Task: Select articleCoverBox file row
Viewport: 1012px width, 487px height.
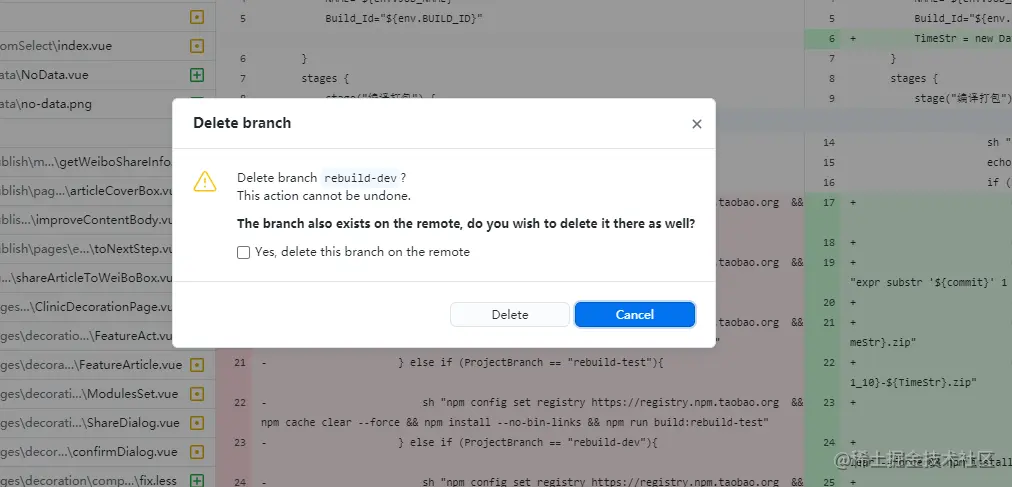Action: pyautogui.click(x=86, y=191)
